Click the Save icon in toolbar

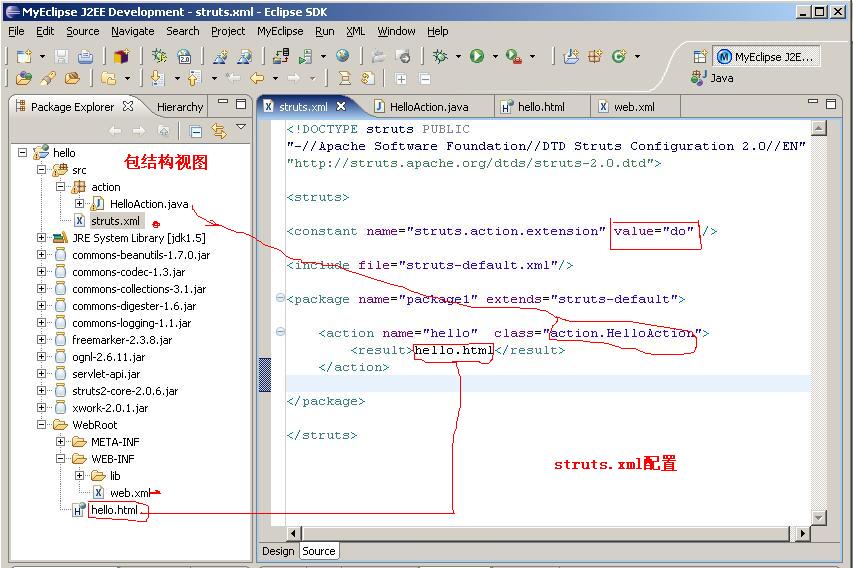click(x=62, y=57)
